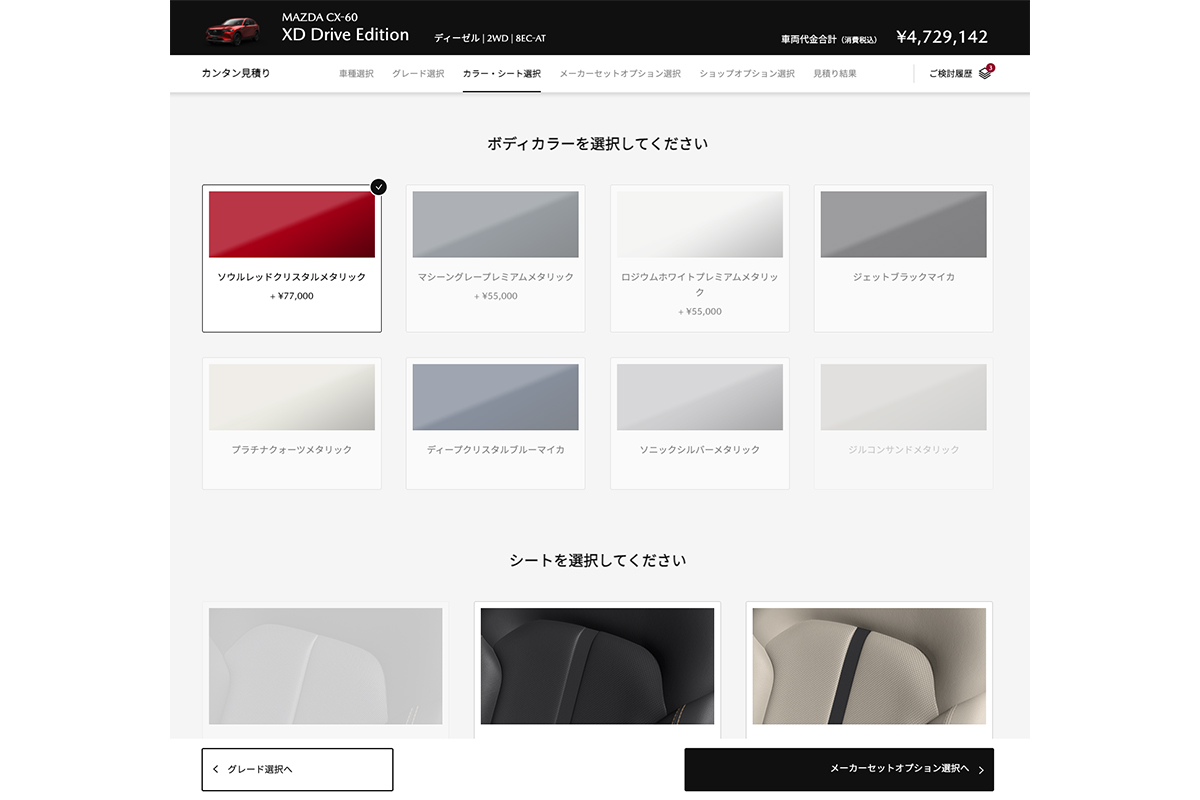
Task: Select カラー・シート選択 tab
Action: [501, 74]
